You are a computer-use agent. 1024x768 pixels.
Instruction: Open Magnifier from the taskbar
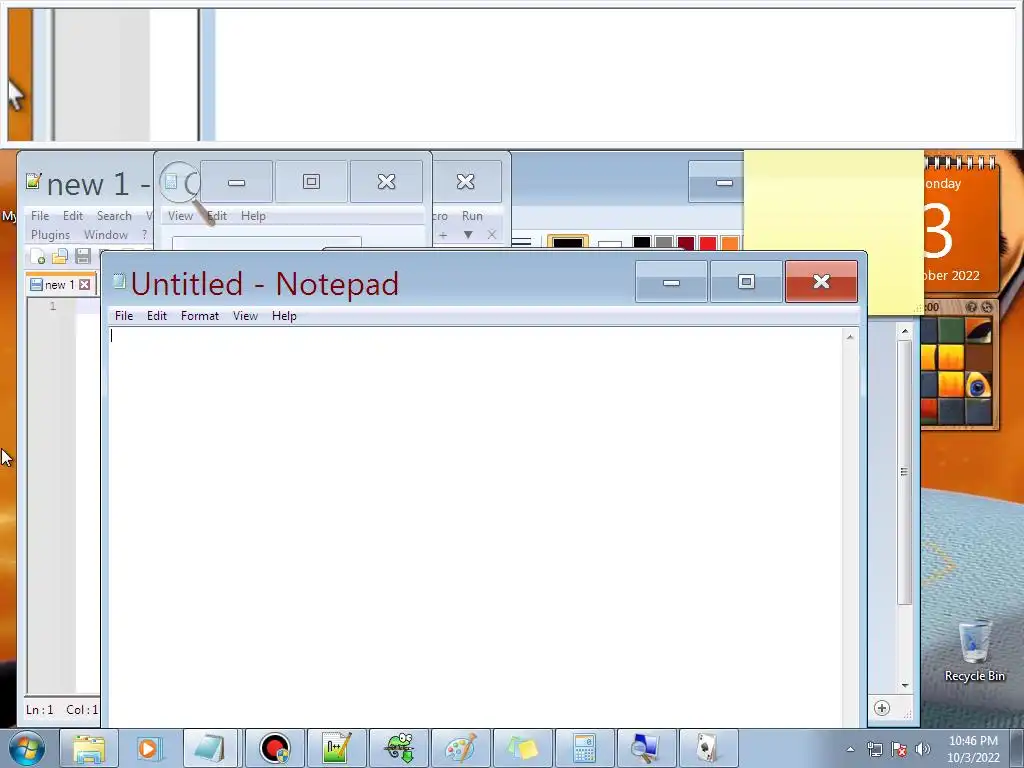coord(647,748)
